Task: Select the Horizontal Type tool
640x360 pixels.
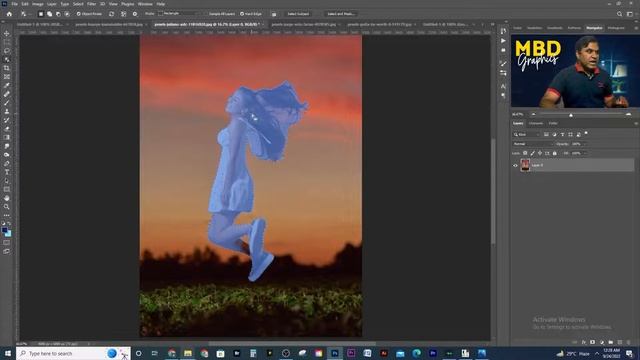Action: (7, 172)
